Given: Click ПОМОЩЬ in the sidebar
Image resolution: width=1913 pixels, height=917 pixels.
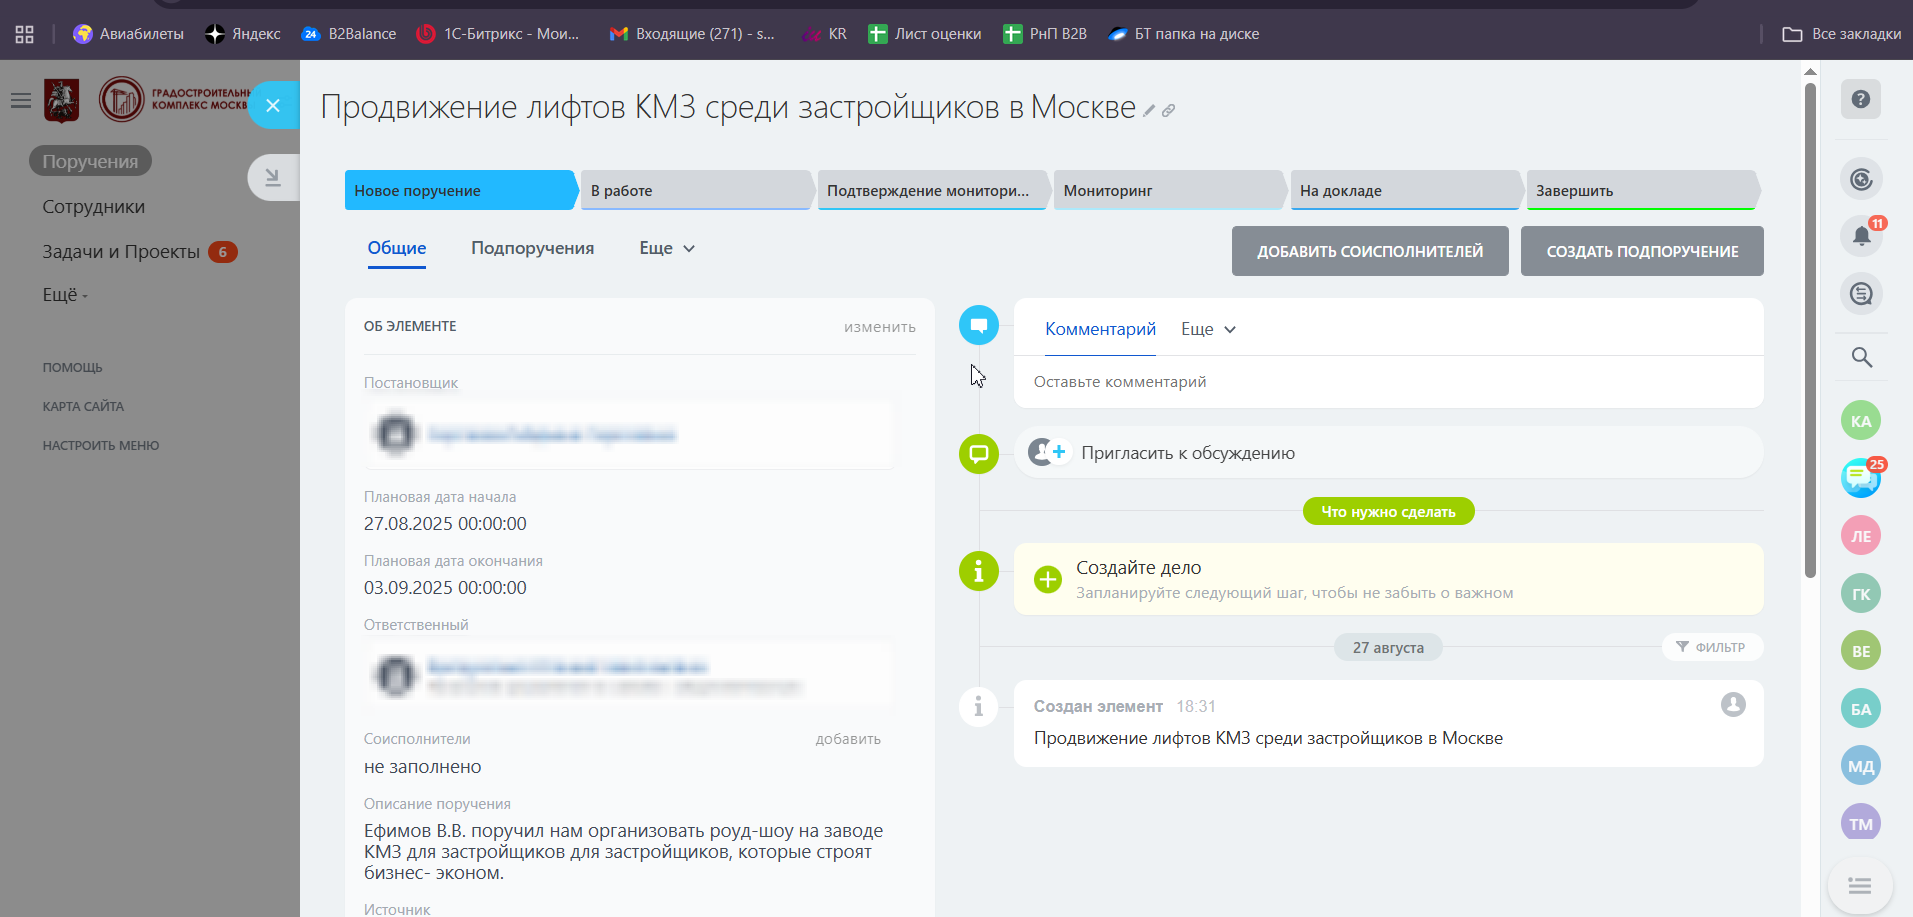Looking at the screenshot, I should click(x=72, y=368).
